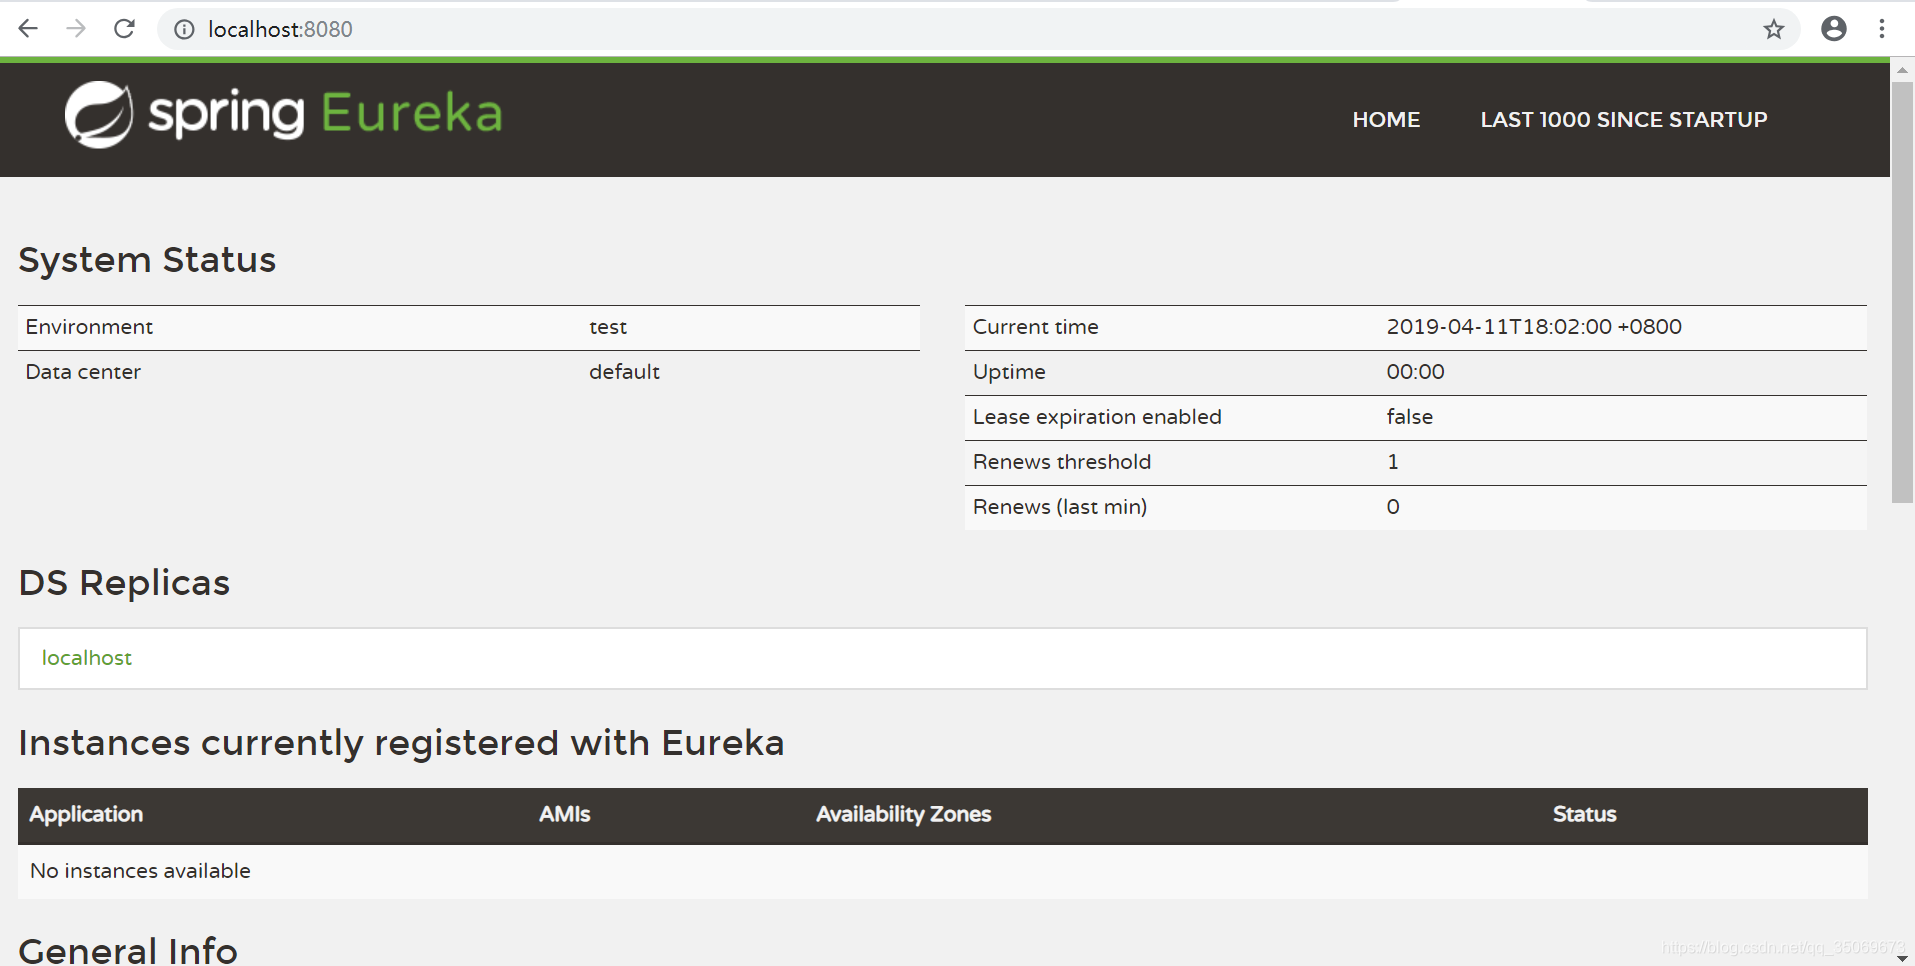Viewport: 1915px width, 966px height.
Task: Click the Status column header
Action: coord(1584,815)
